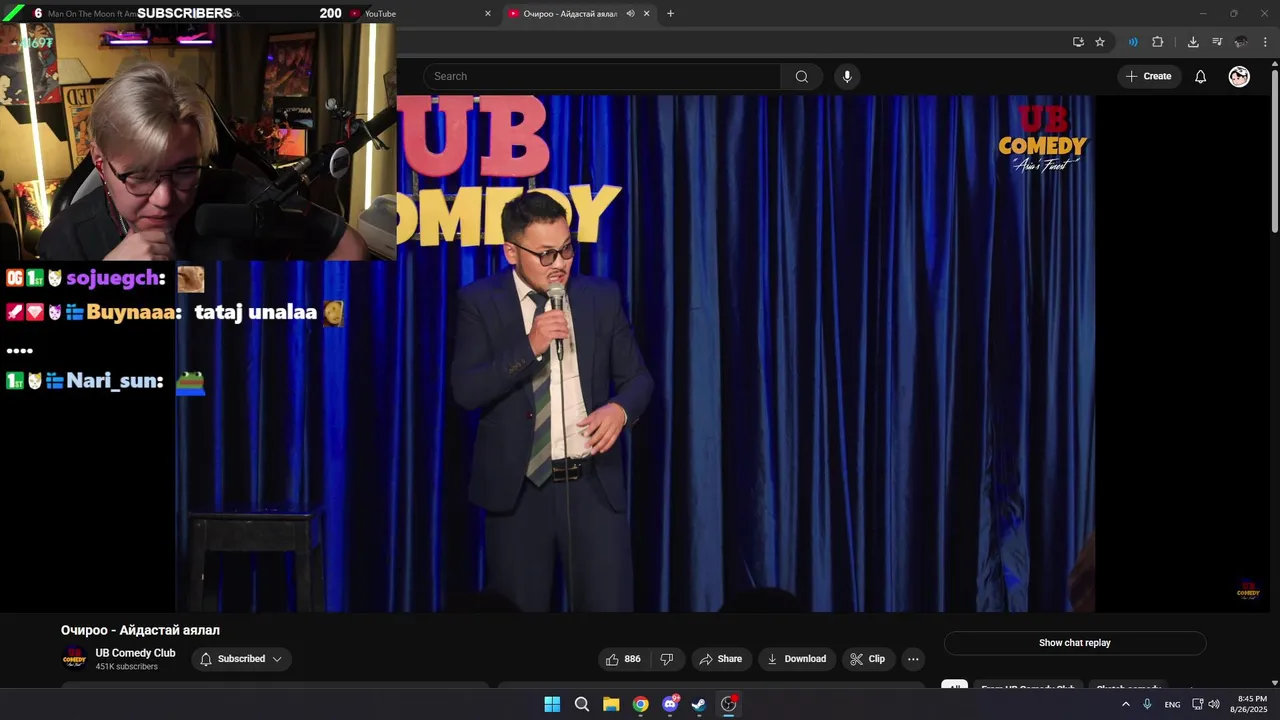Image resolution: width=1280 pixels, height=720 pixels.
Task: Click the UB Comedy channel watermark in video
Action: click(1248, 589)
